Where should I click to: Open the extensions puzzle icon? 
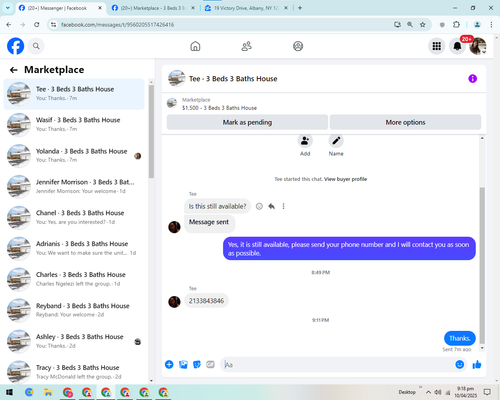(456, 25)
